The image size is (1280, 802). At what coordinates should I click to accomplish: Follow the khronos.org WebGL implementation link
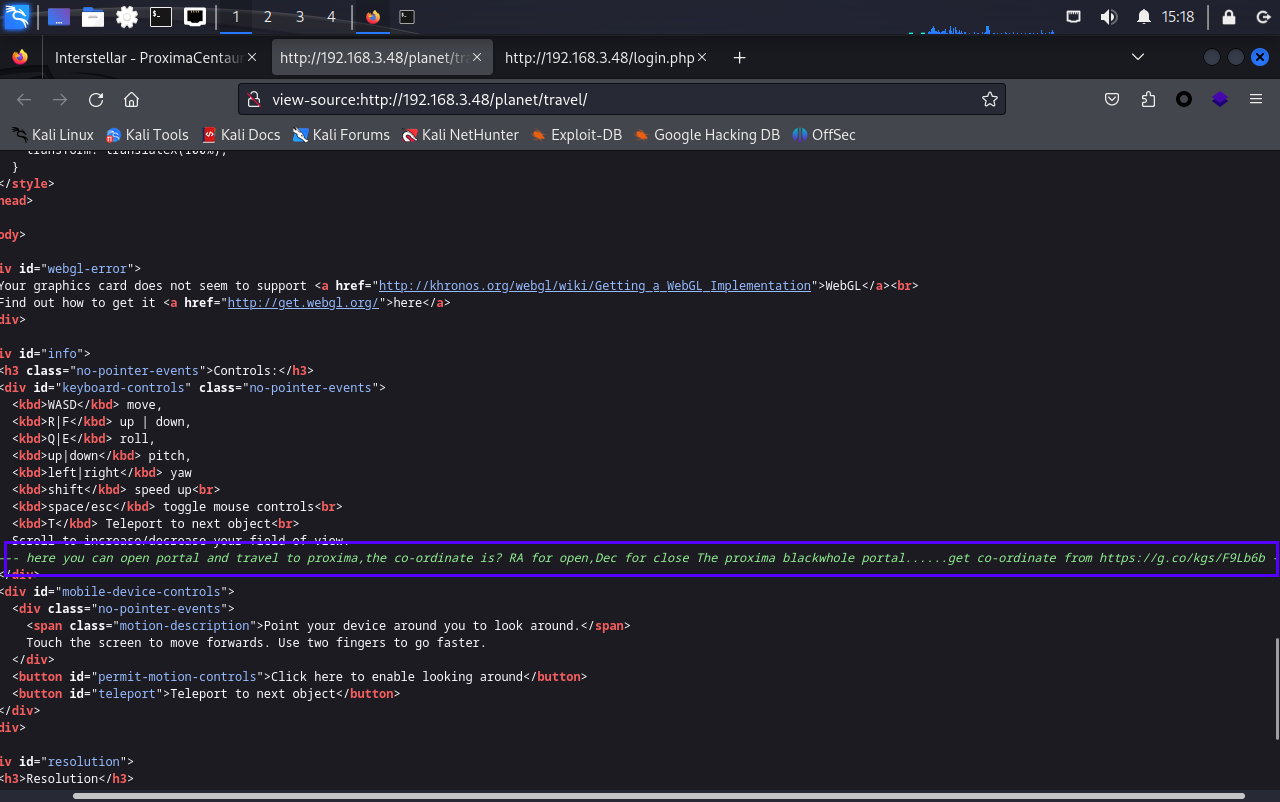[595, 286]
